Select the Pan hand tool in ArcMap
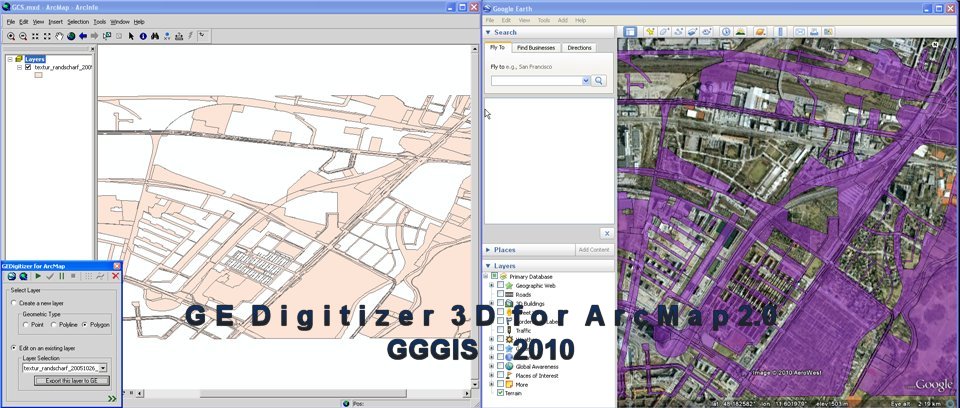This screenshot has width=960, height=408. [59, 36]
